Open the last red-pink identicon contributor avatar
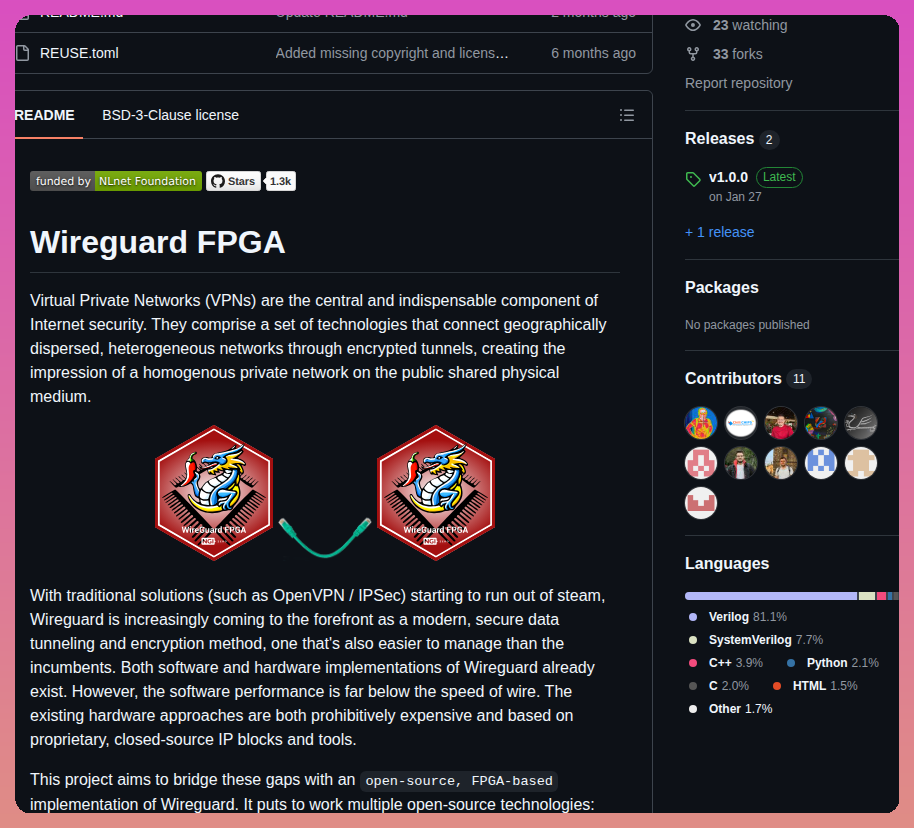 (701, 503)
